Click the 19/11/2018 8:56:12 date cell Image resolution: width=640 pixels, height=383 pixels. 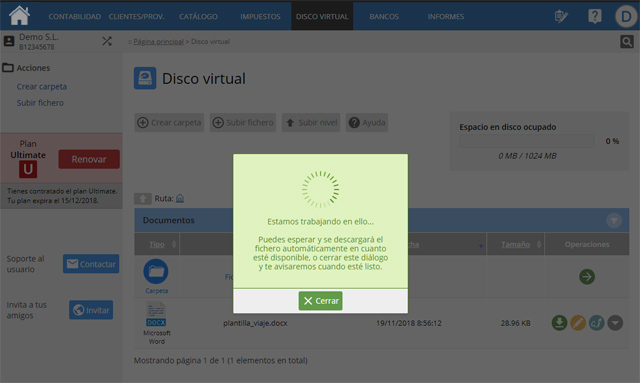pos(409,323)
